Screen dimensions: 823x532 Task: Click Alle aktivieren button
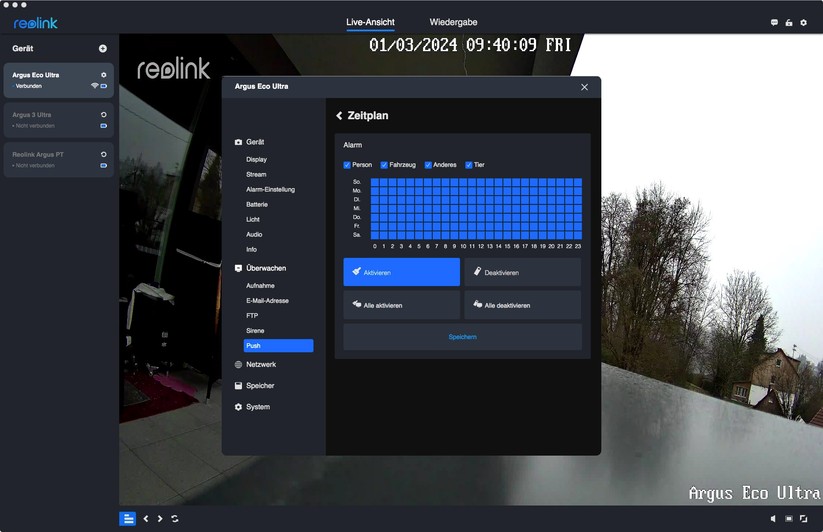point(402,305)
